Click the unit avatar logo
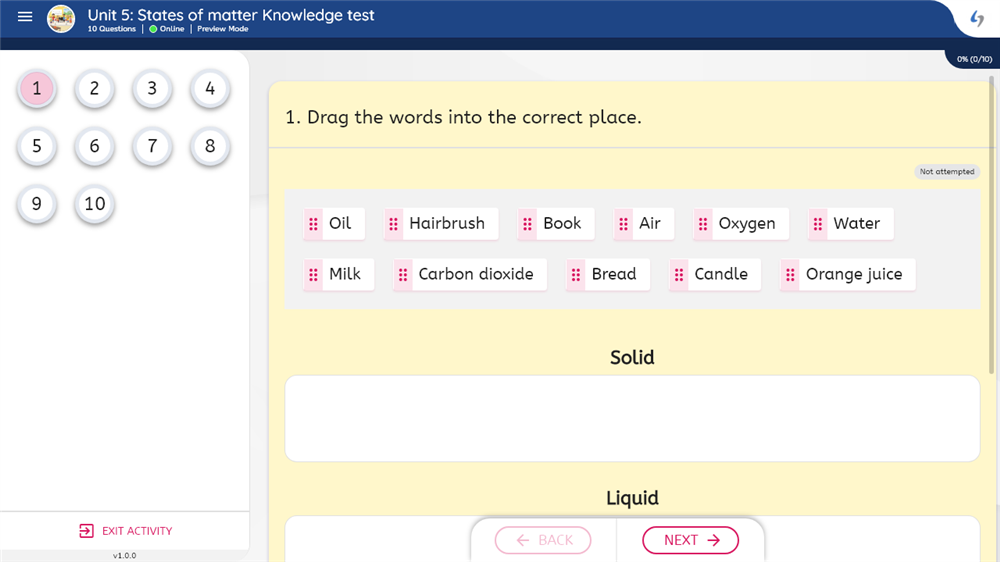 point(61,18)
